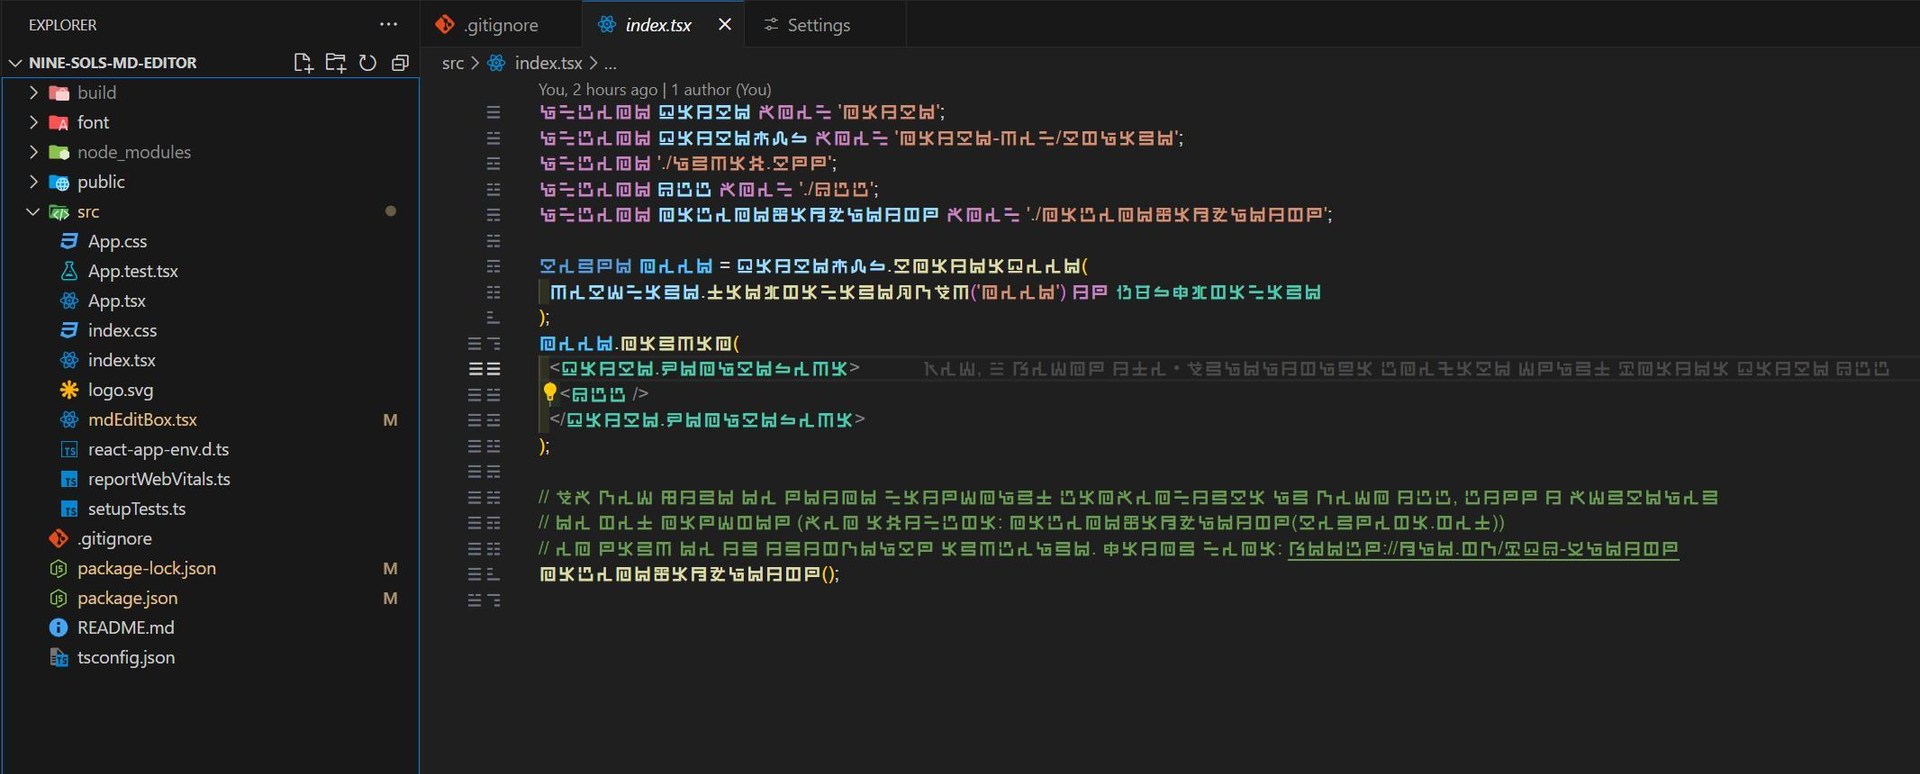Refresh the Explorer file tree
Viewport: 1920px width, 774px height.
368,63
